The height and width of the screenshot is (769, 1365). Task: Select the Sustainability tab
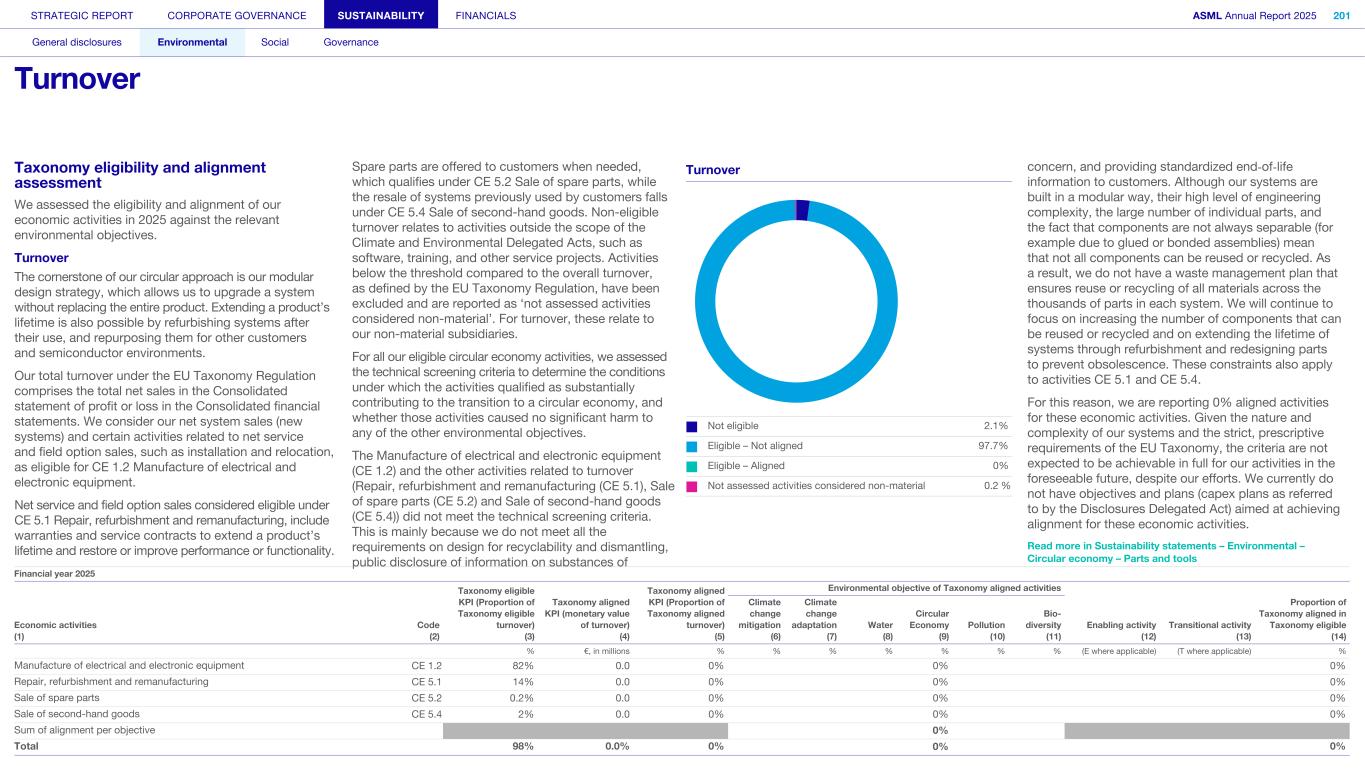pos(380,15)
